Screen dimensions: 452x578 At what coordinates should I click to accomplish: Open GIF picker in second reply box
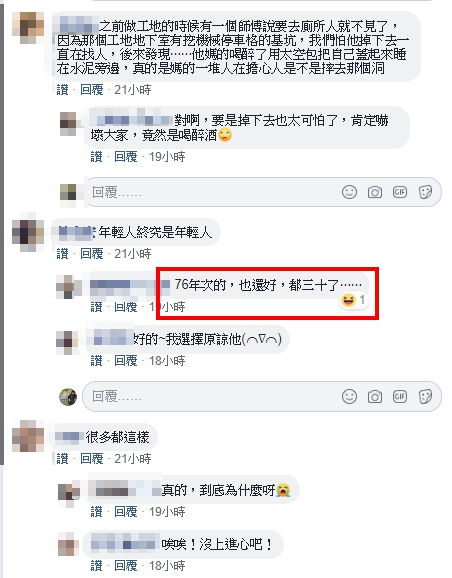(x=400, y=397)
